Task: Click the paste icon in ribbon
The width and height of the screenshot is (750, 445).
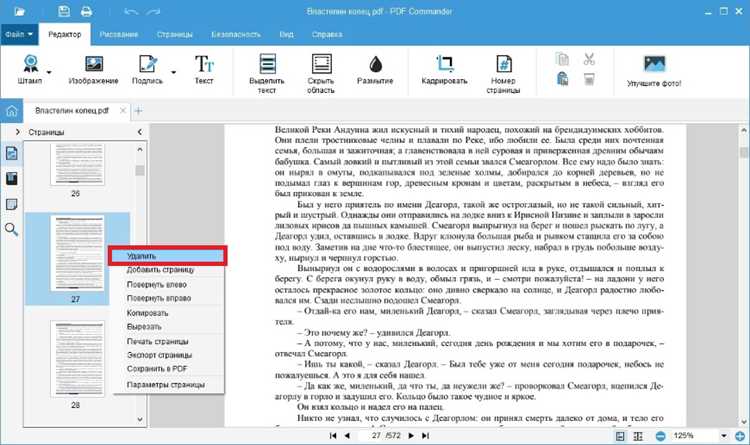Action: pyautogui.click(x=562, y=79)
